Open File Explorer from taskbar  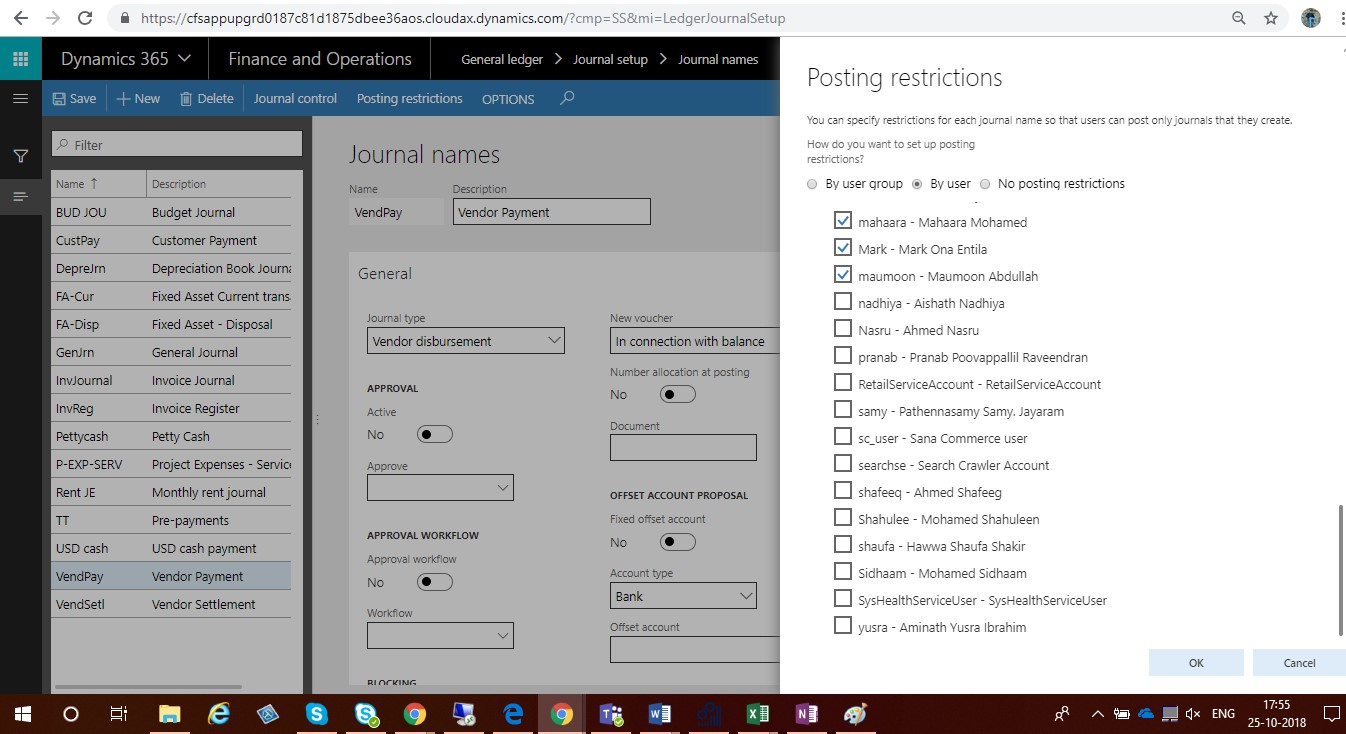(170, 714)
